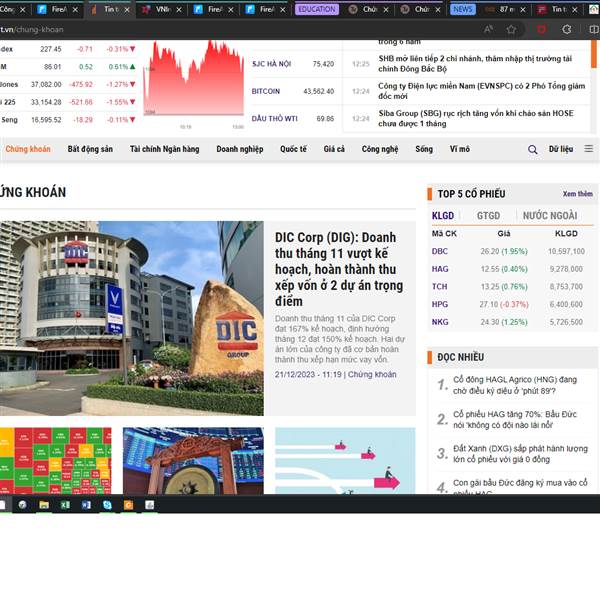This screenshot has height=600, width=600.
Task: Open the TCH stock ticker link
Action: click(x=439, y=287)
